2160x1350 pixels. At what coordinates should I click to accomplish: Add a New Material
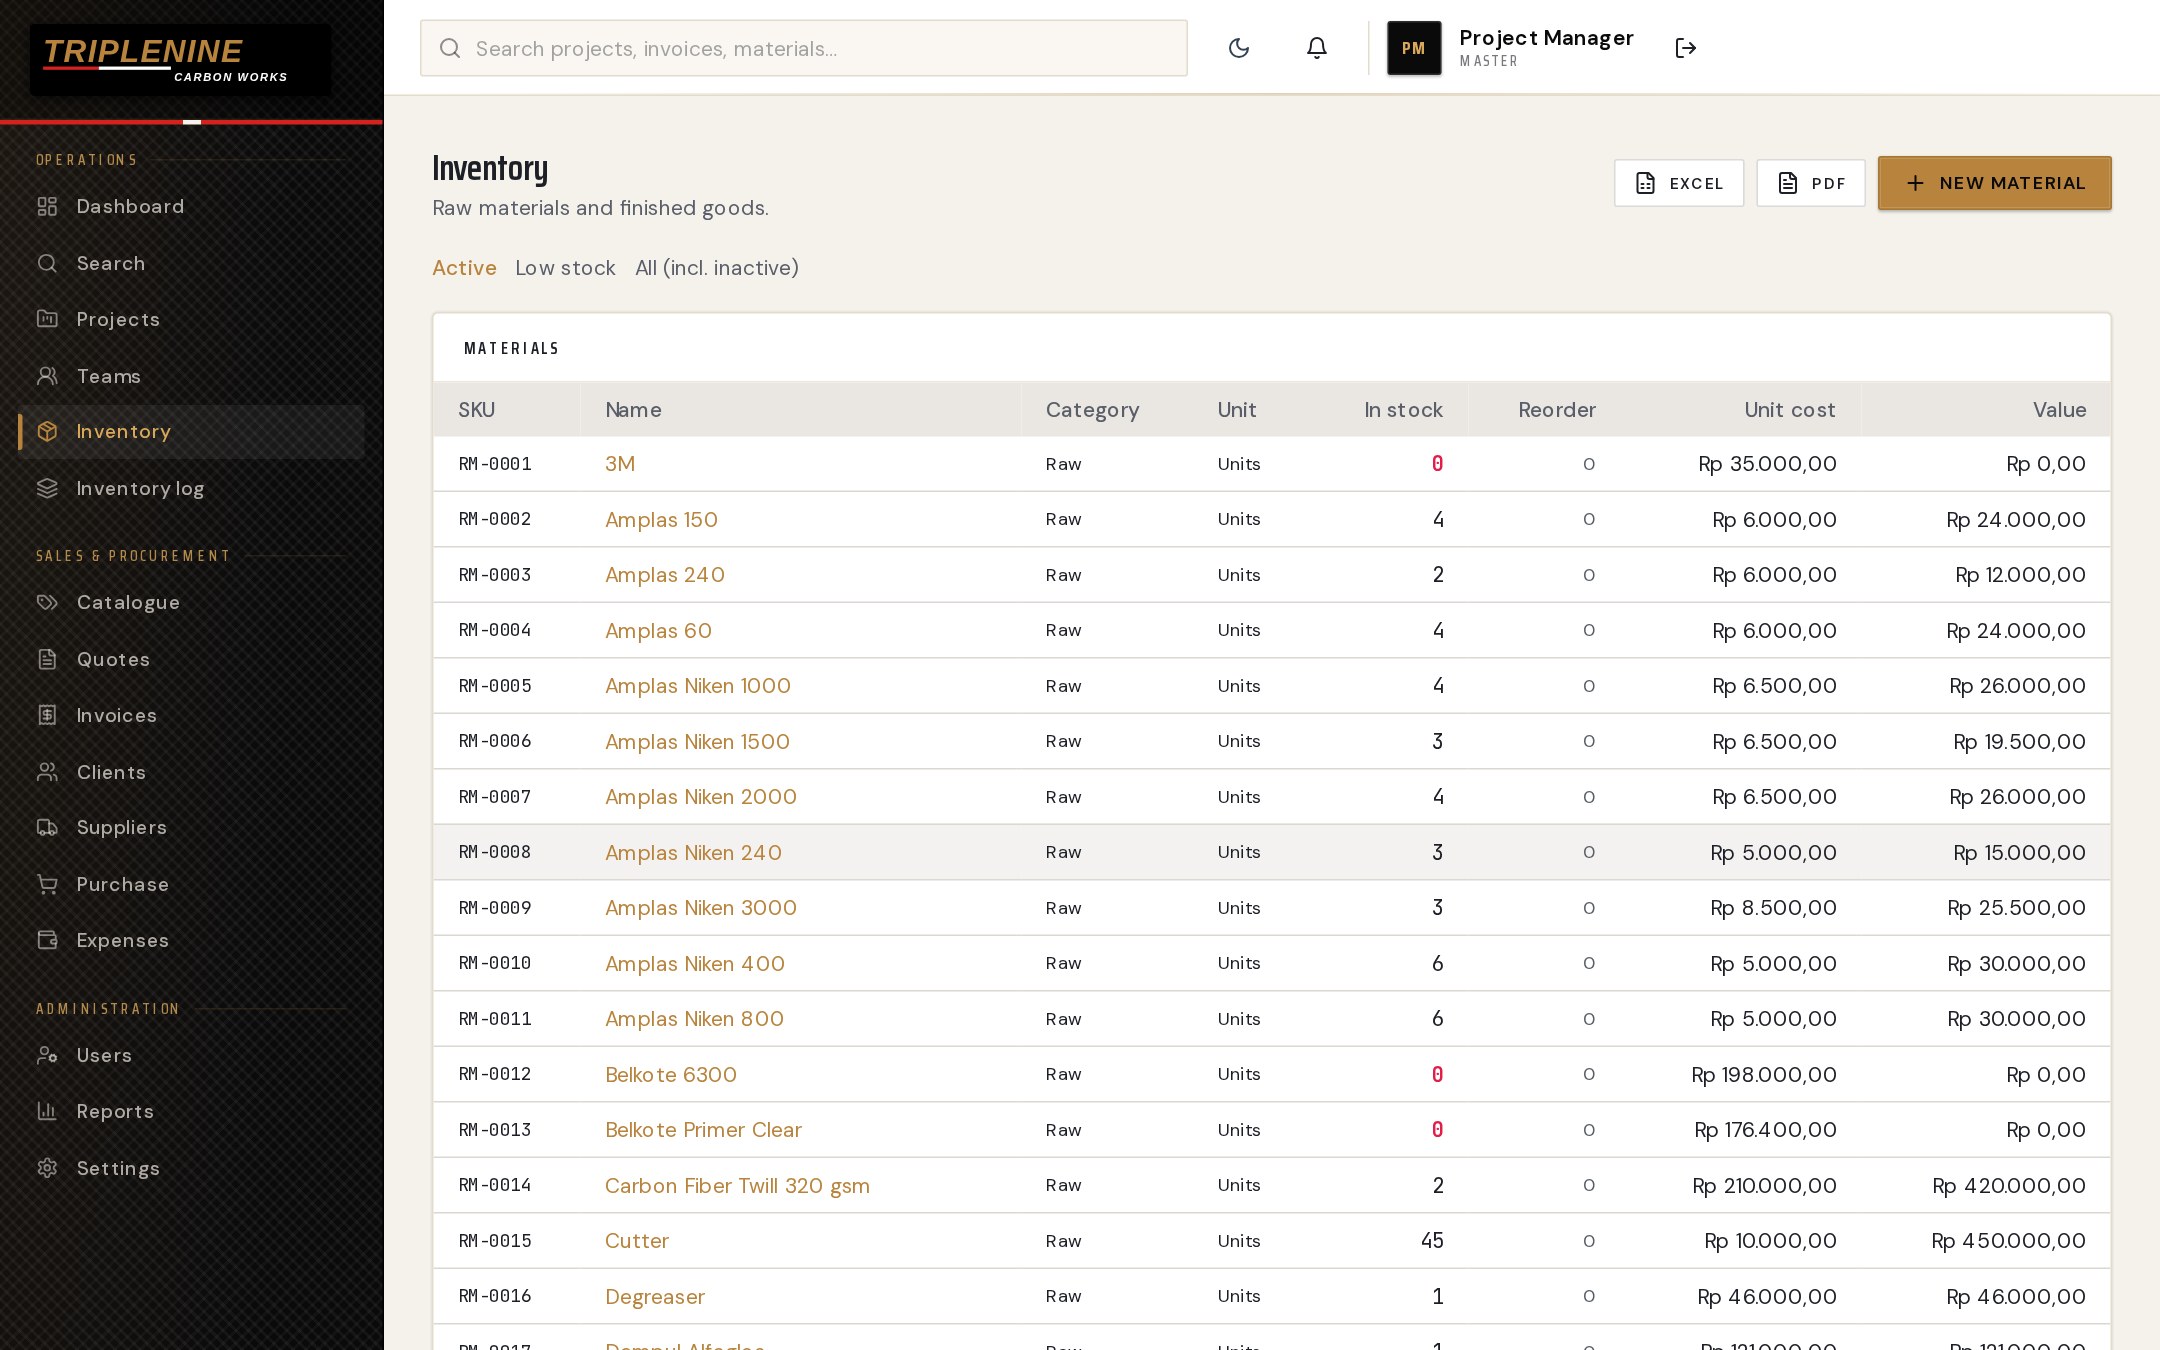click(x=1995, y=183)
